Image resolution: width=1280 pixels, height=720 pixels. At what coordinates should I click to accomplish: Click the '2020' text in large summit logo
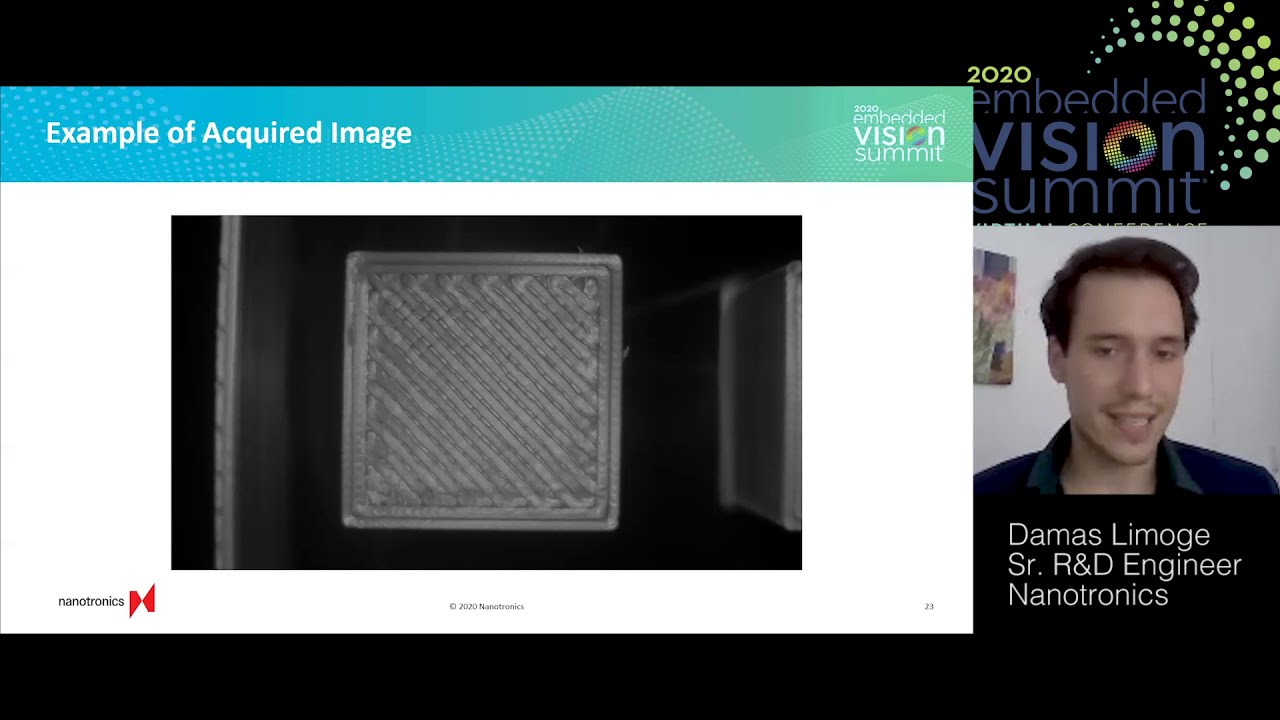tap(998, 75)
